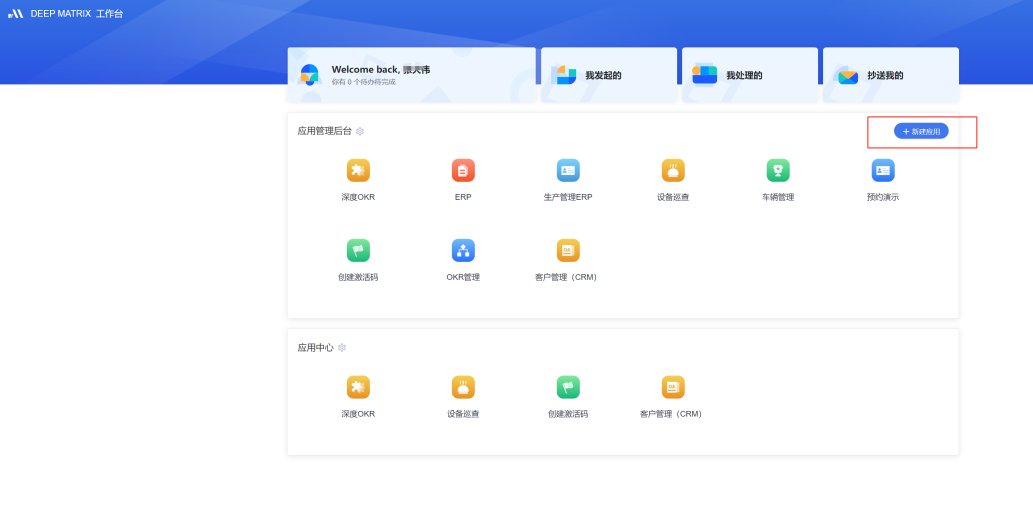
Task: Click the '你有 0 个待办待完成' text
Action: tap(364, 82)
